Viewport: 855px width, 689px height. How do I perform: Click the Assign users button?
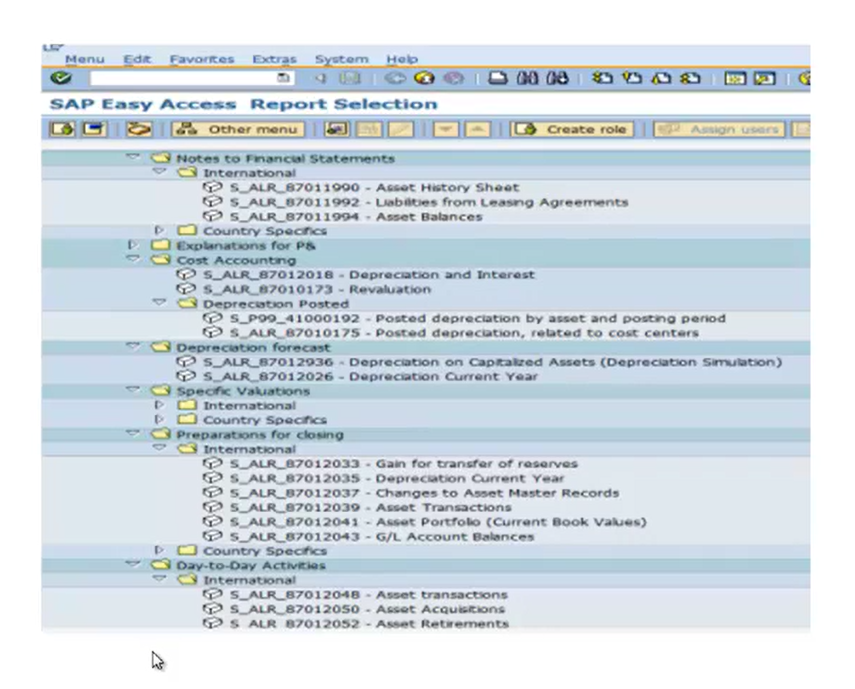click(719, 129)
